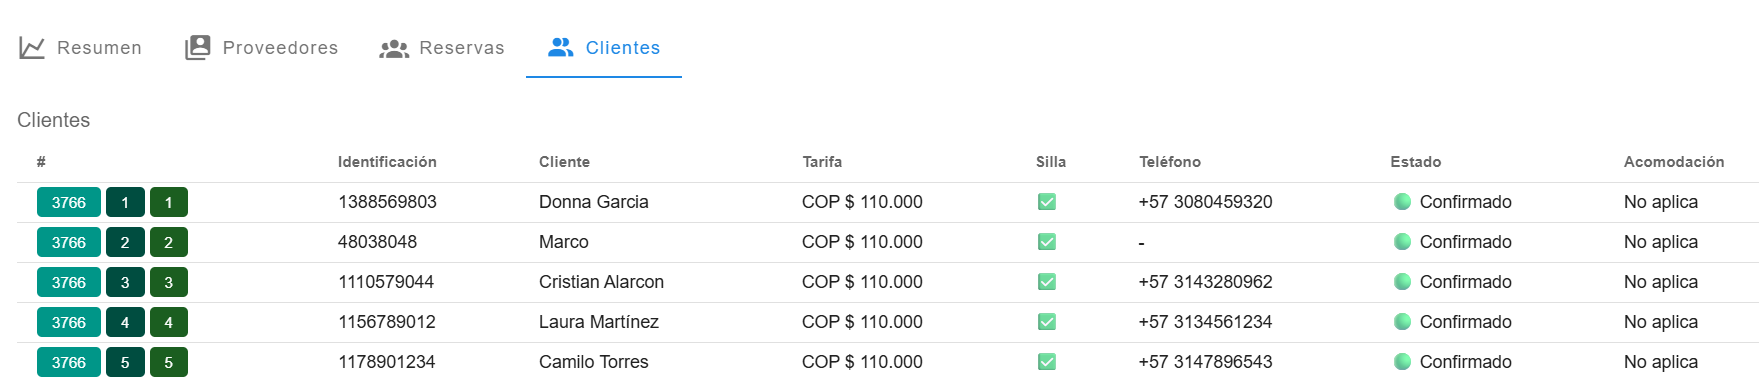The width and height of the screenshot is (1759, 382).
Task: Click Laura Martínez's green status dot
Action: pos(1402,322)
